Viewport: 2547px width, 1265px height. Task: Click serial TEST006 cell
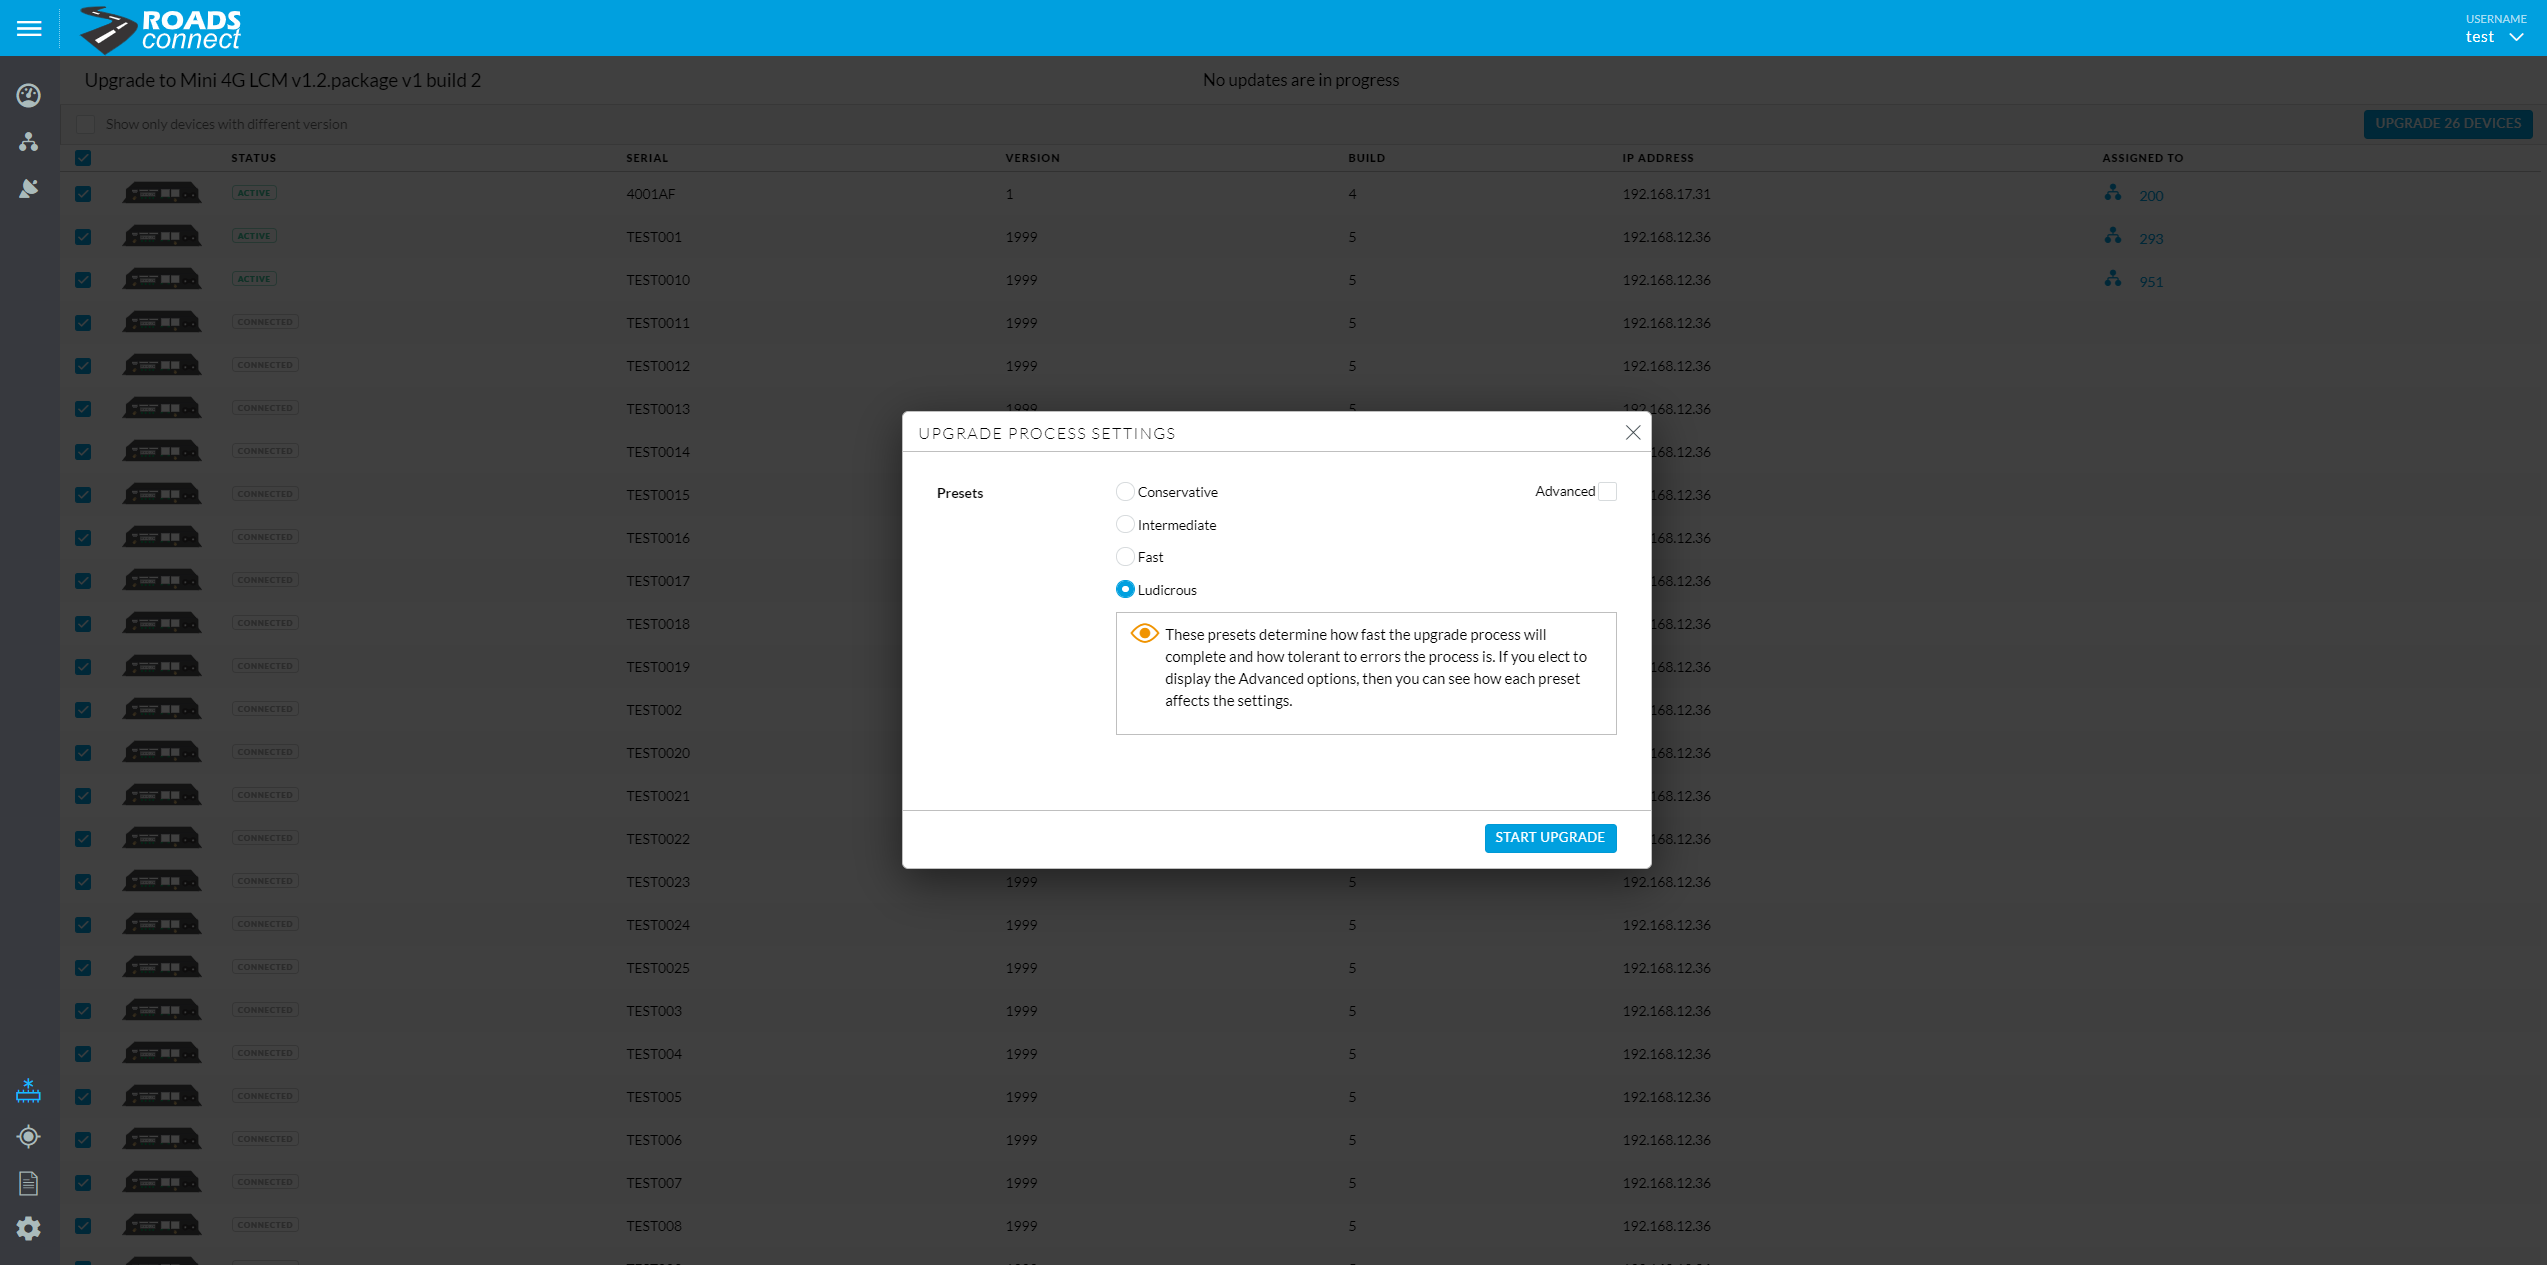point(654,1140)
